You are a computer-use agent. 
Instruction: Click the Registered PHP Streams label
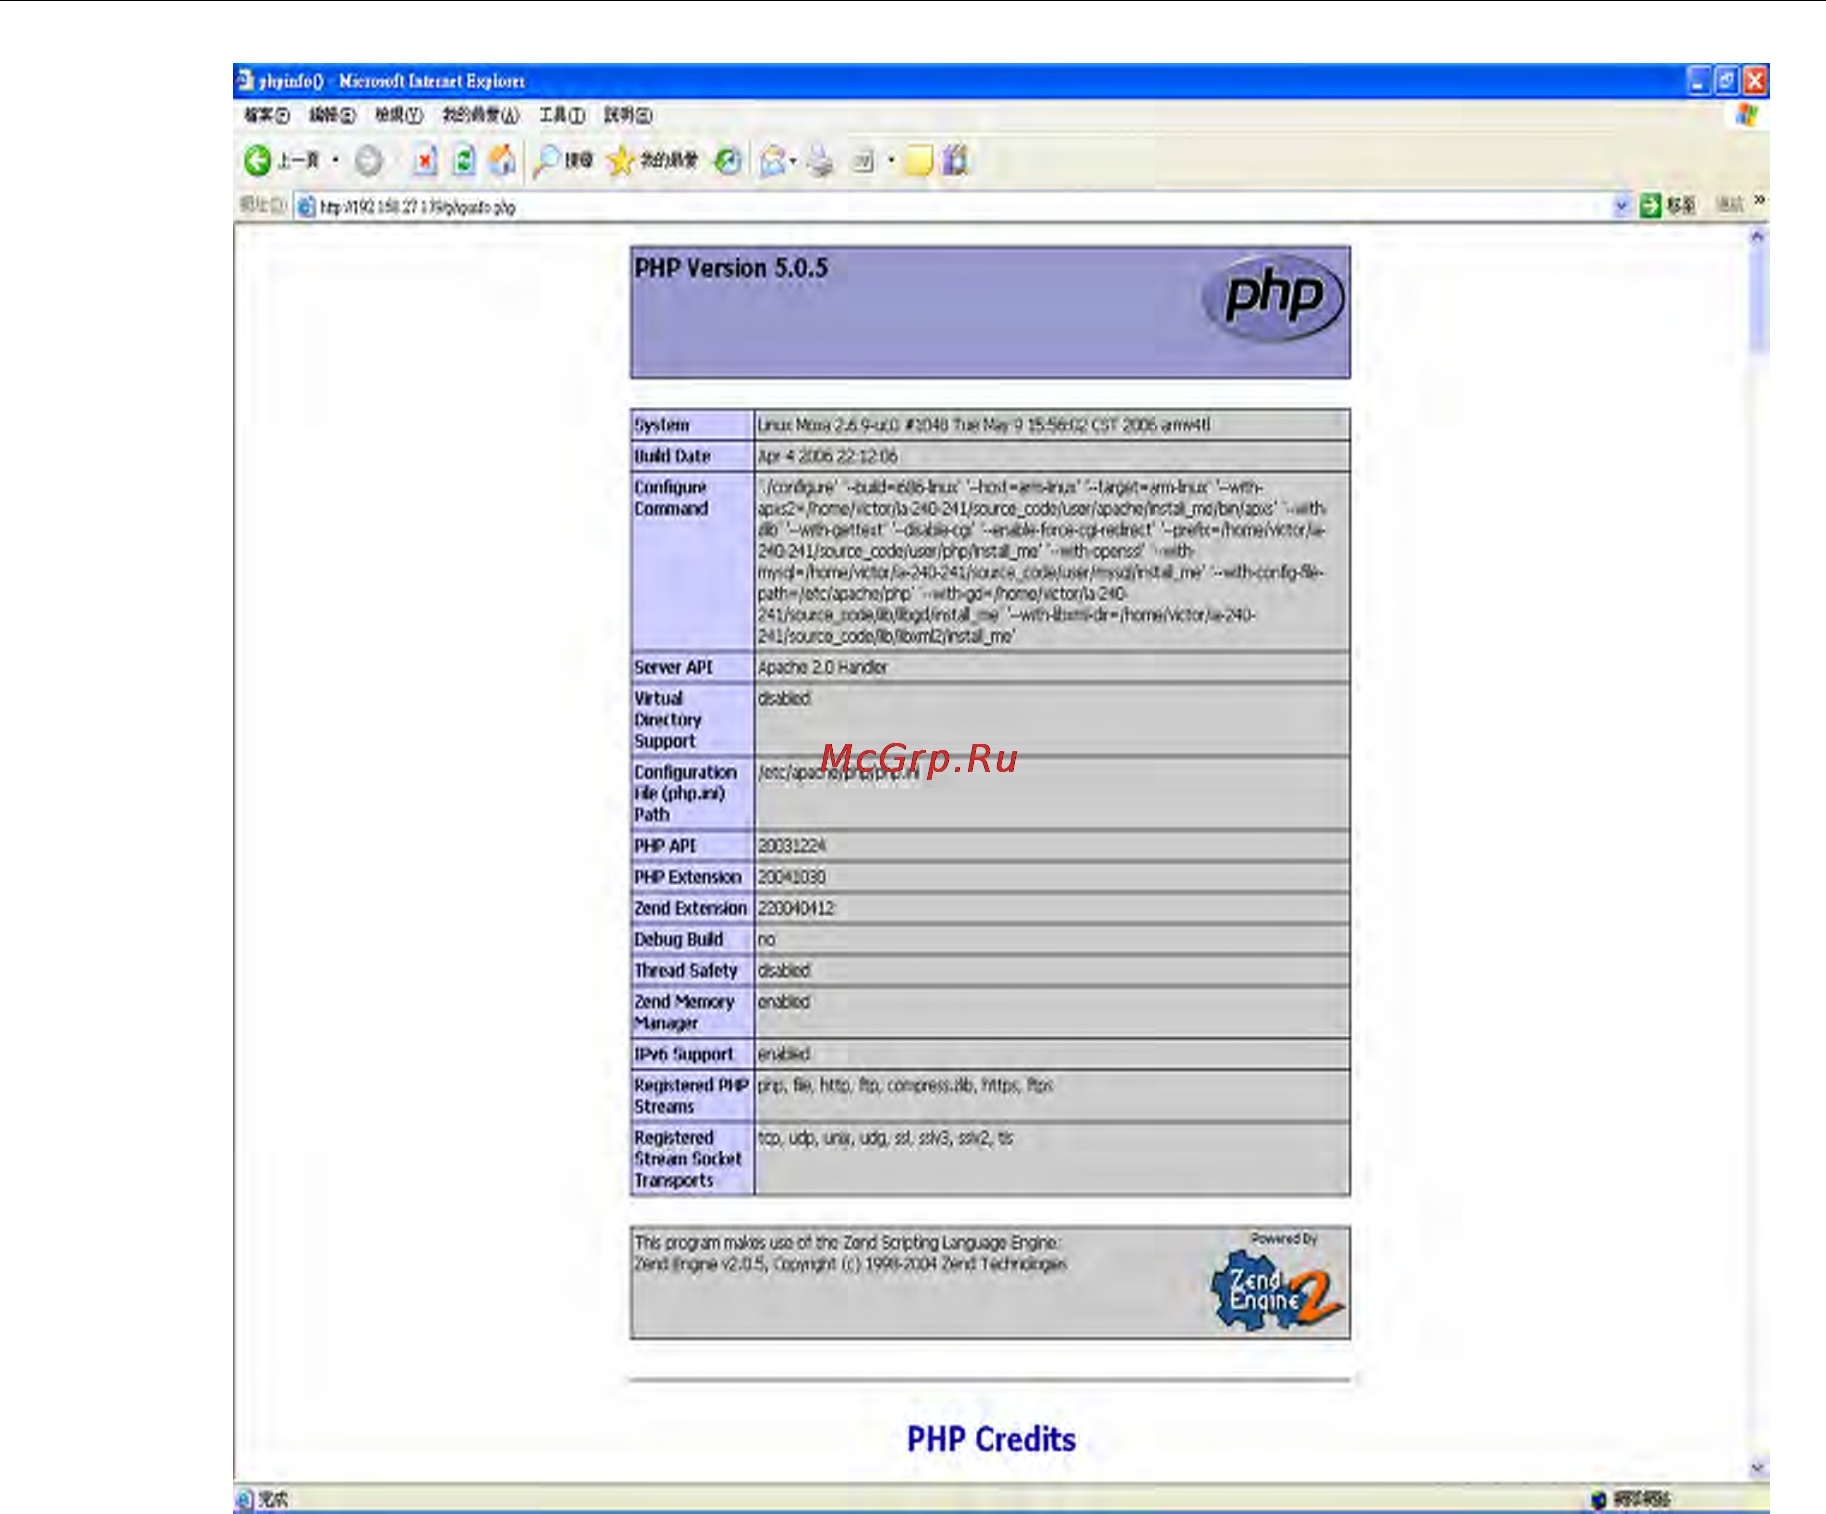(691, 1096)
